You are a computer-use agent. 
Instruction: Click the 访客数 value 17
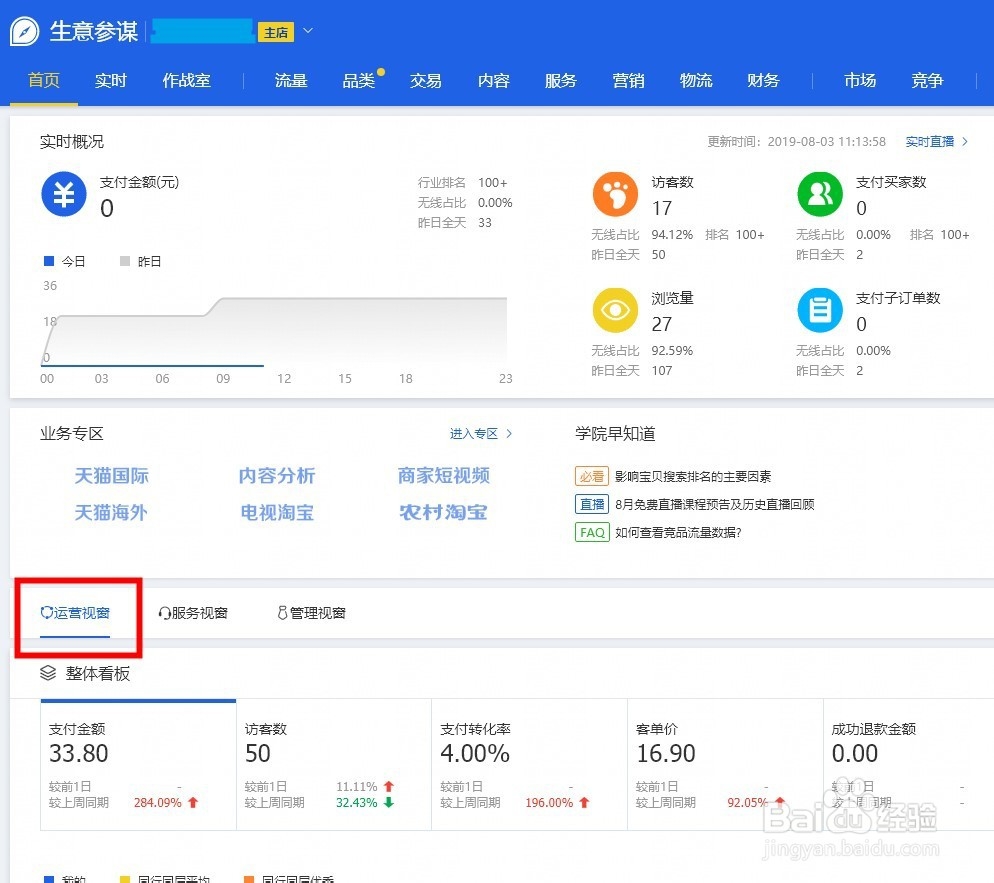click(x=662, y=208)
